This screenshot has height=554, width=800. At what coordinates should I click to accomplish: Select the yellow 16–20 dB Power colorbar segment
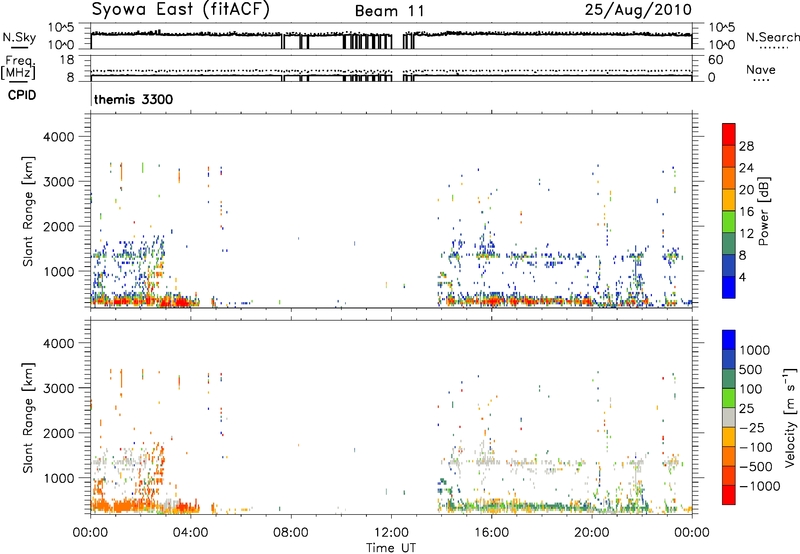click(x=729, y=200)
